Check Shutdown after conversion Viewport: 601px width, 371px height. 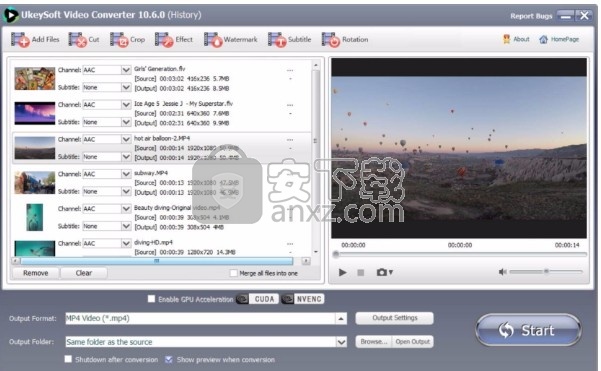point(68,359)
